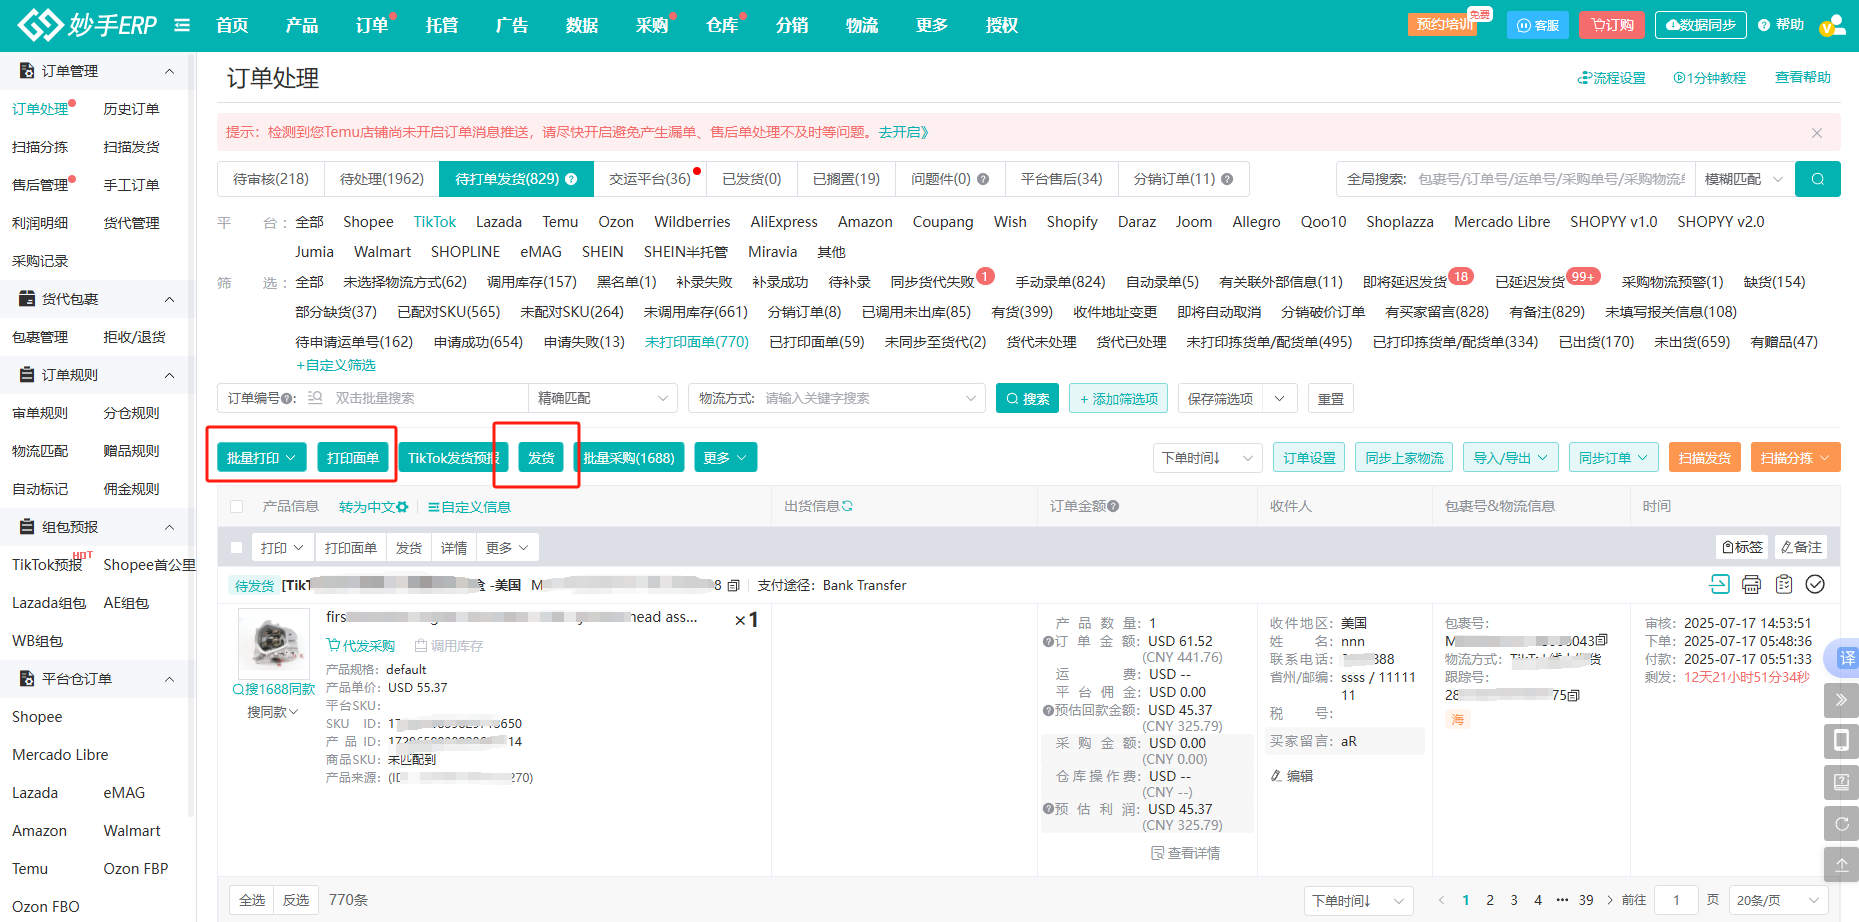
Task: Click the 编辑 pencil link under buyer message
Action: (x=1292, y=776)
